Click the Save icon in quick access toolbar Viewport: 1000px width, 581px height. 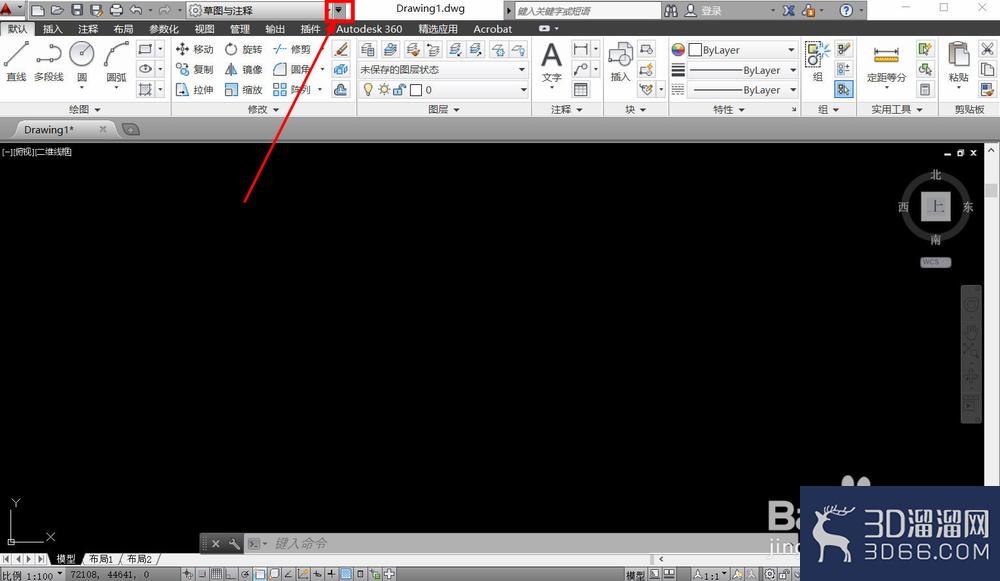pos(77,10)
